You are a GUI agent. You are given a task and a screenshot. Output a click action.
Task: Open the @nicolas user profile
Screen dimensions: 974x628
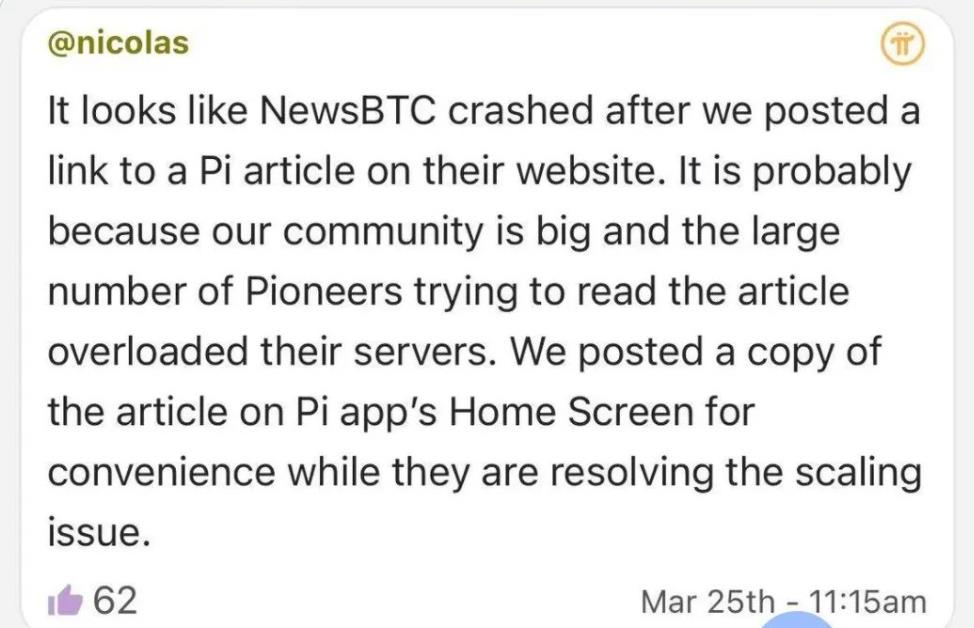pos(118,43)
